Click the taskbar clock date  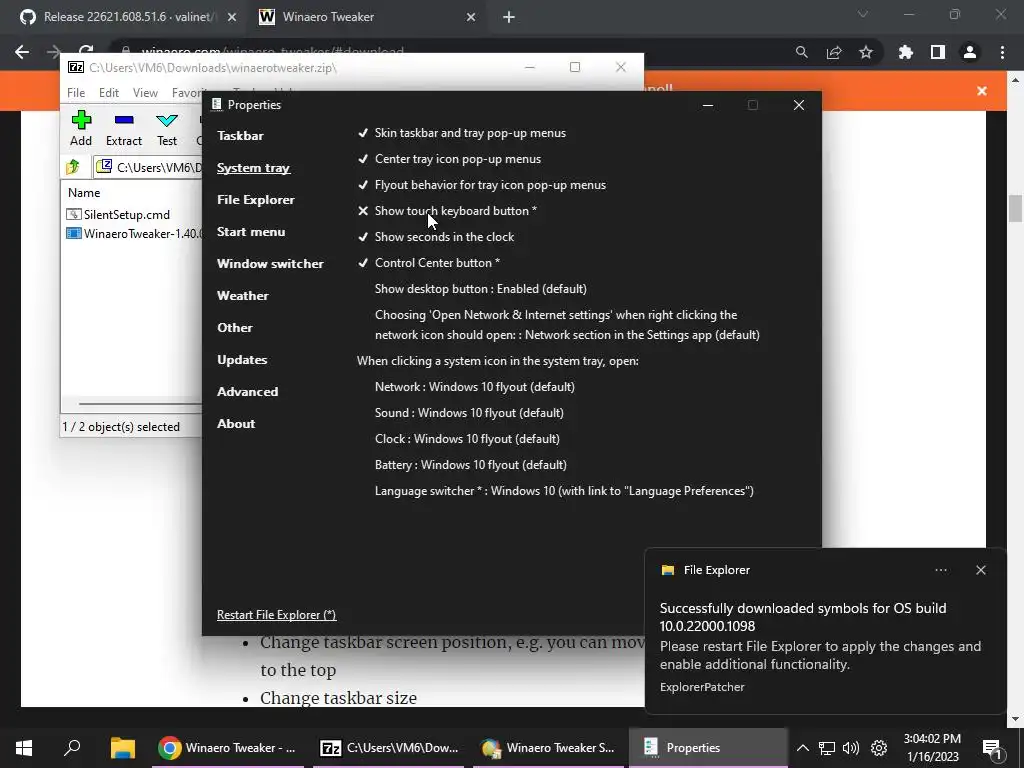pos(932,748)
